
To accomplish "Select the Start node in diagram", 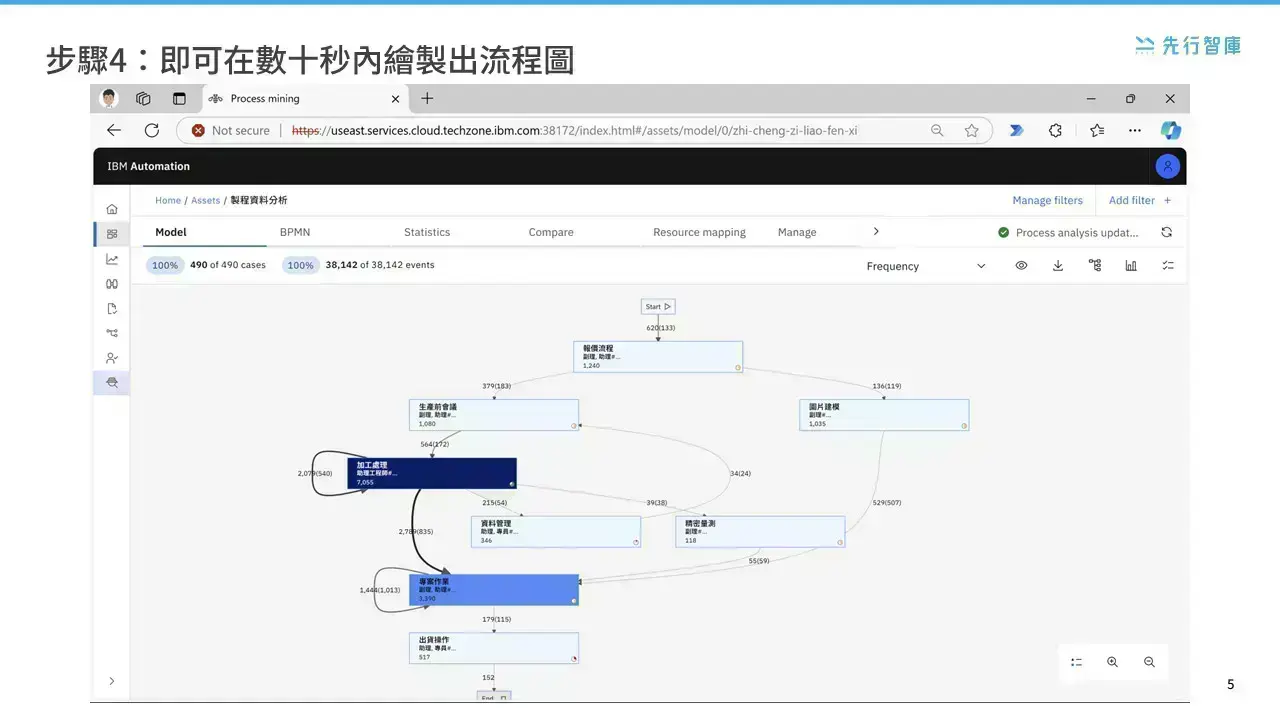I will 658,307.
